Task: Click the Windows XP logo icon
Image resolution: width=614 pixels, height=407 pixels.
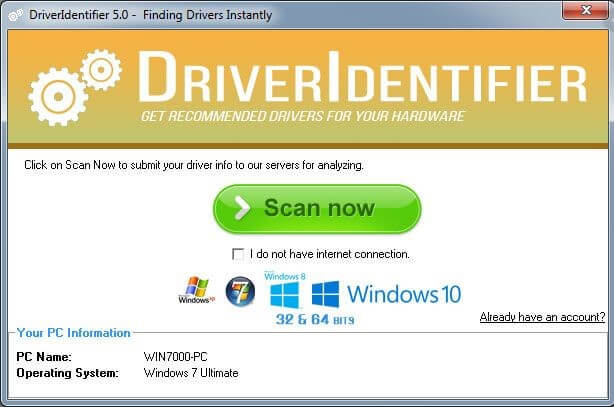Action: click(x=197, y=290)
